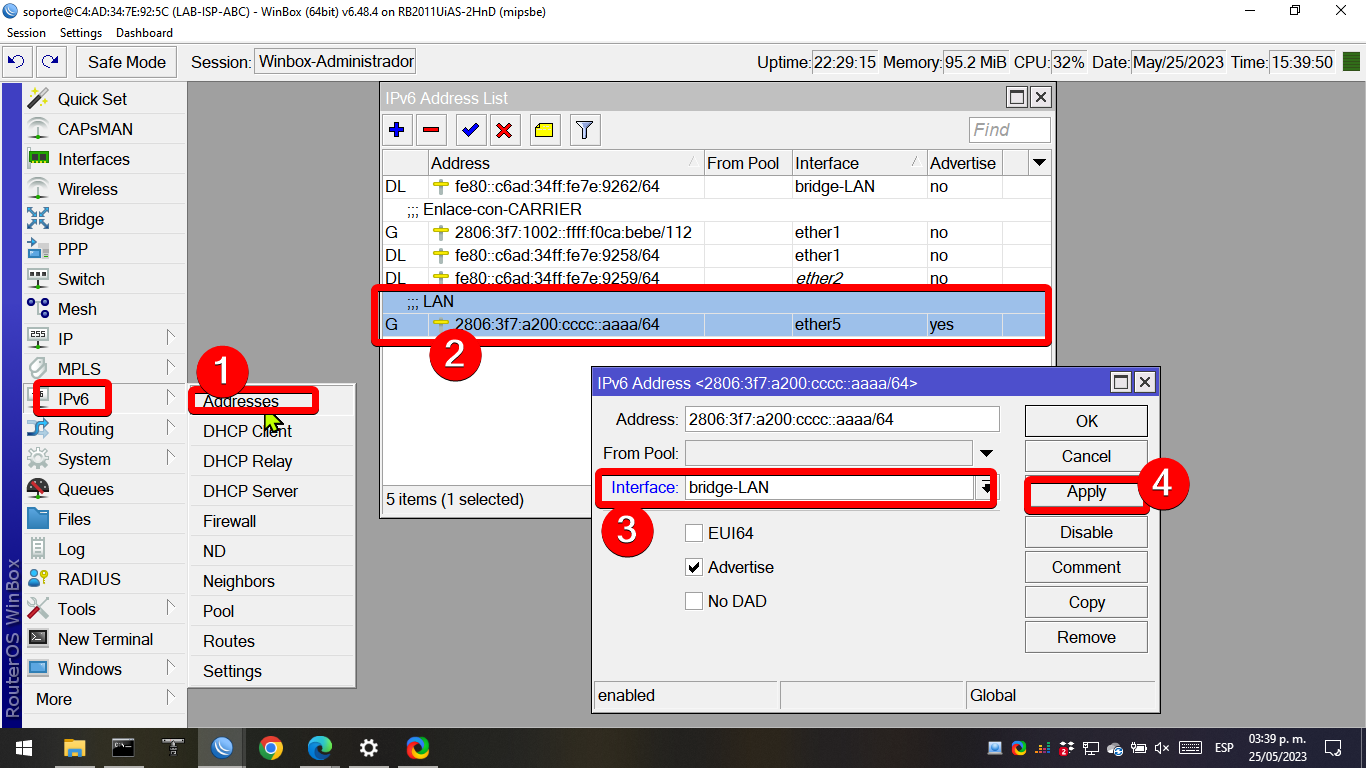Click inside the Find search field

pyautogui.click(x=1008, y=129)
